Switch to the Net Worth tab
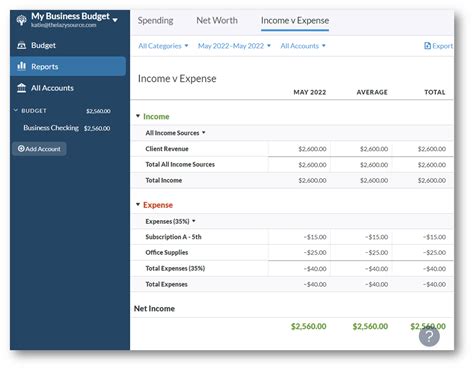 [x=217, y=20]
